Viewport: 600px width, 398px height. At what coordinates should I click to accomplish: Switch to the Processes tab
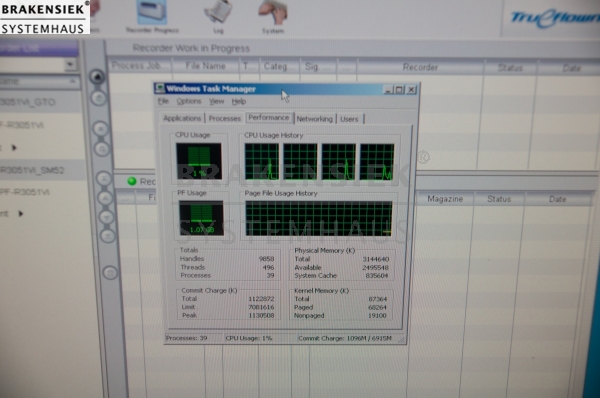click(x=225, y=119)
